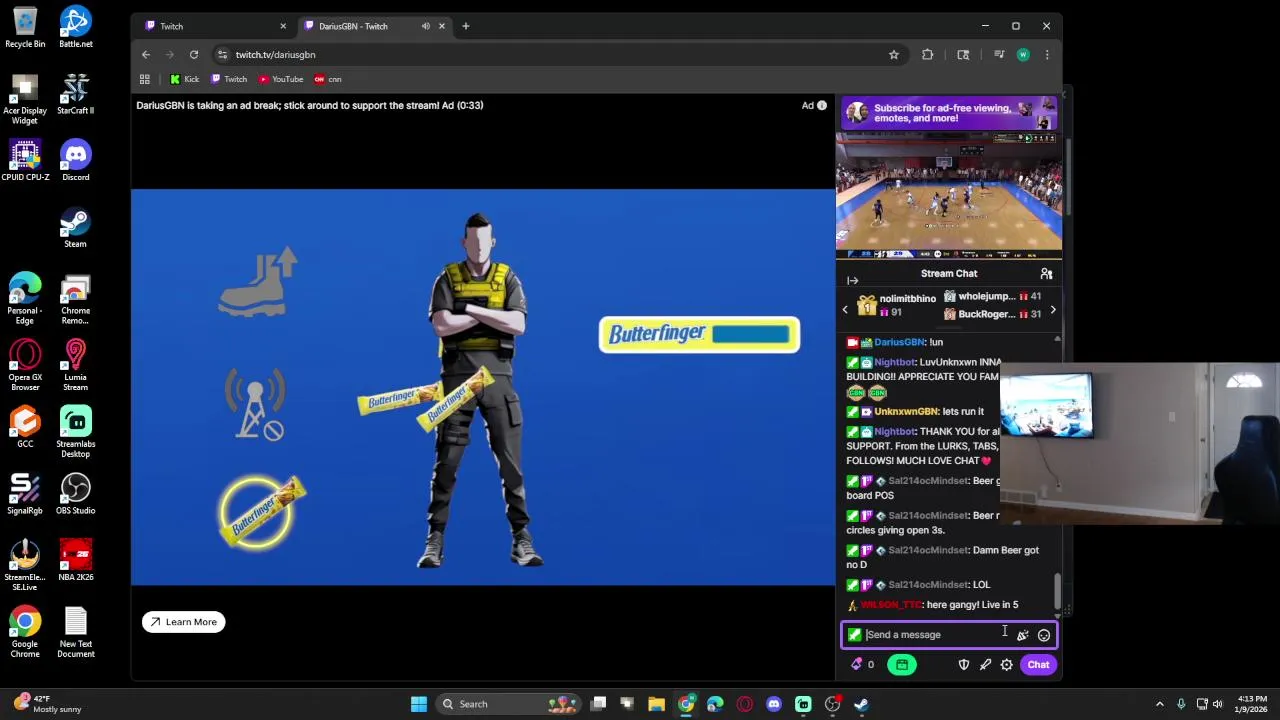Open Steam from the taskbar
This screenshot has width=1280, height=720.
[861, 704]
